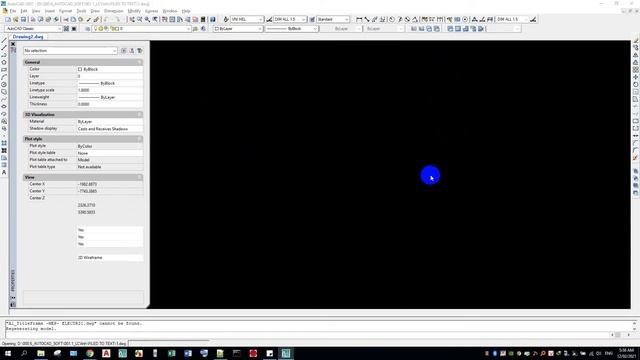Collapse the 3D Visualization section
The width and height of the screenshot is (640, 360).
[x=139, y=115]
